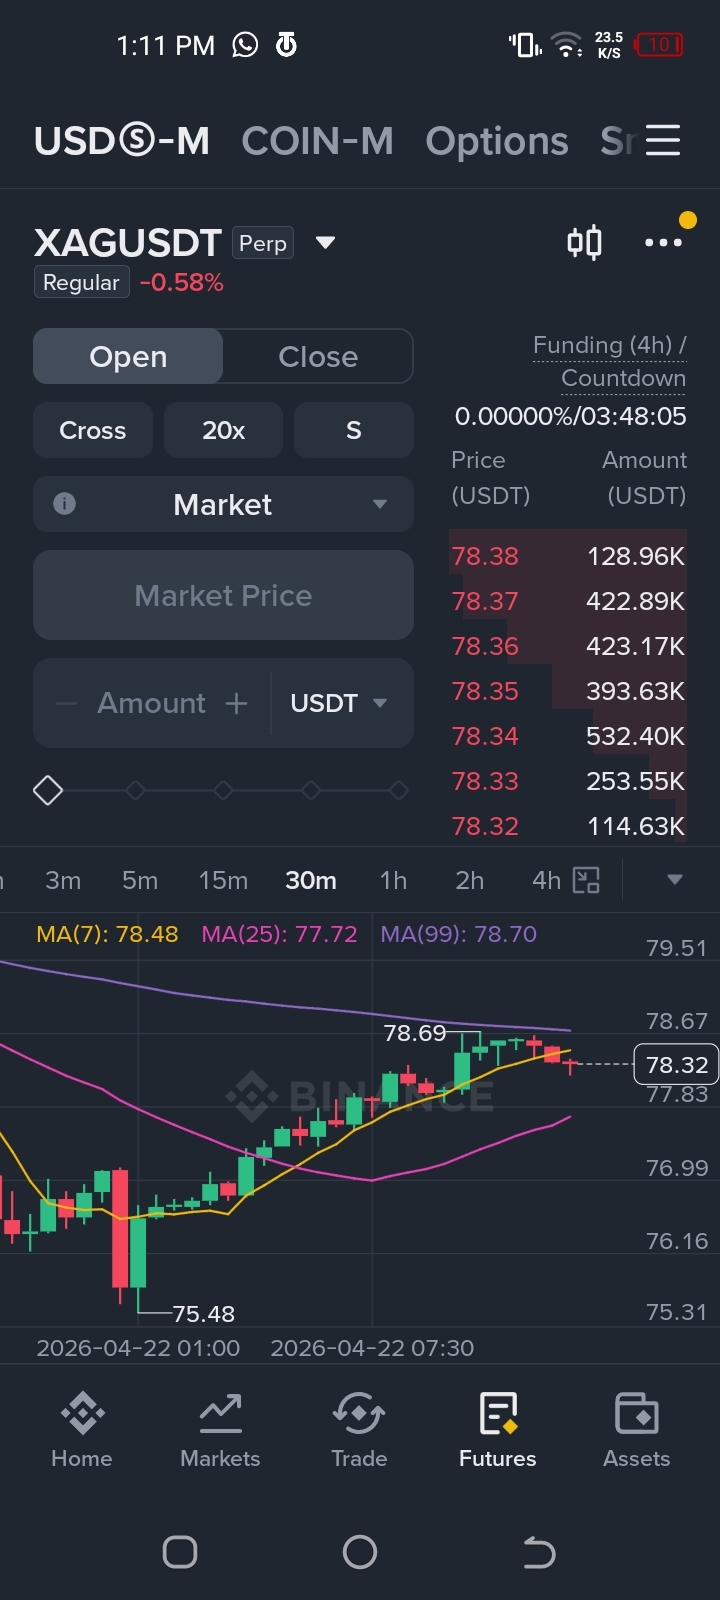Tap the current price tag 78.32 on chart

(677, 1065)
